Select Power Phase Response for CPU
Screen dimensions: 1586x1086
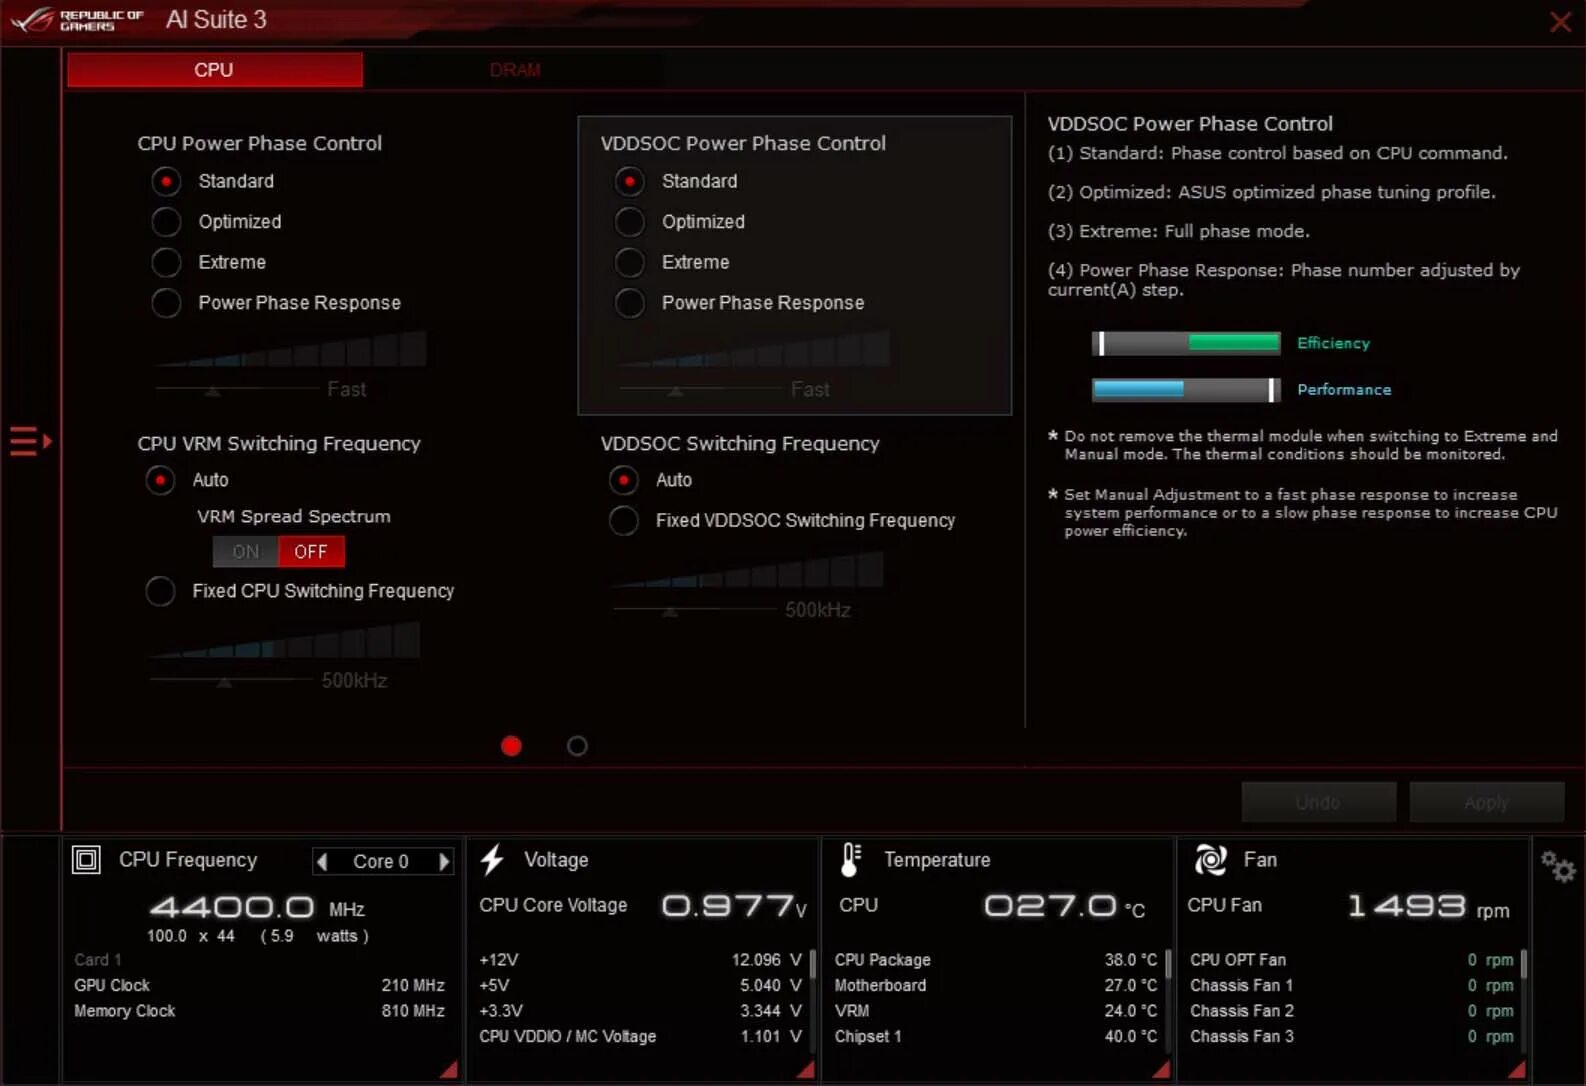click(166, 303)
